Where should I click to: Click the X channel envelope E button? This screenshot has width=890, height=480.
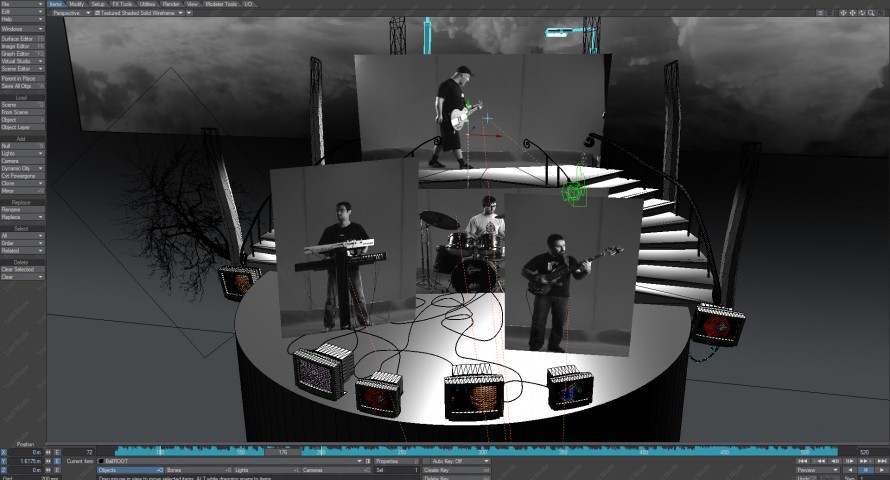56,452
